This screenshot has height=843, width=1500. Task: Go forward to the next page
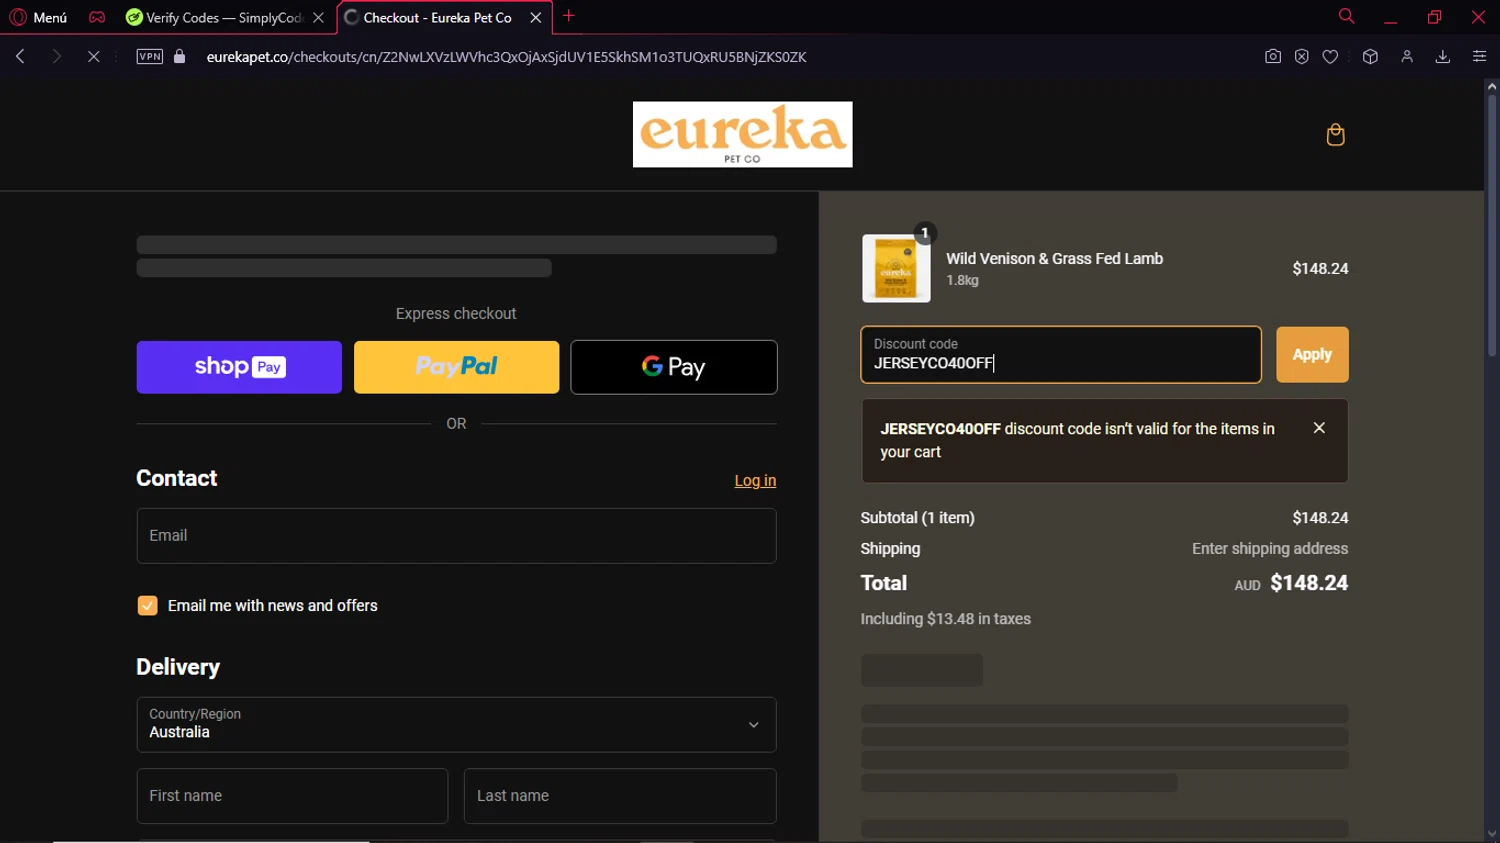pyautogui.click(x=56, y=57)
